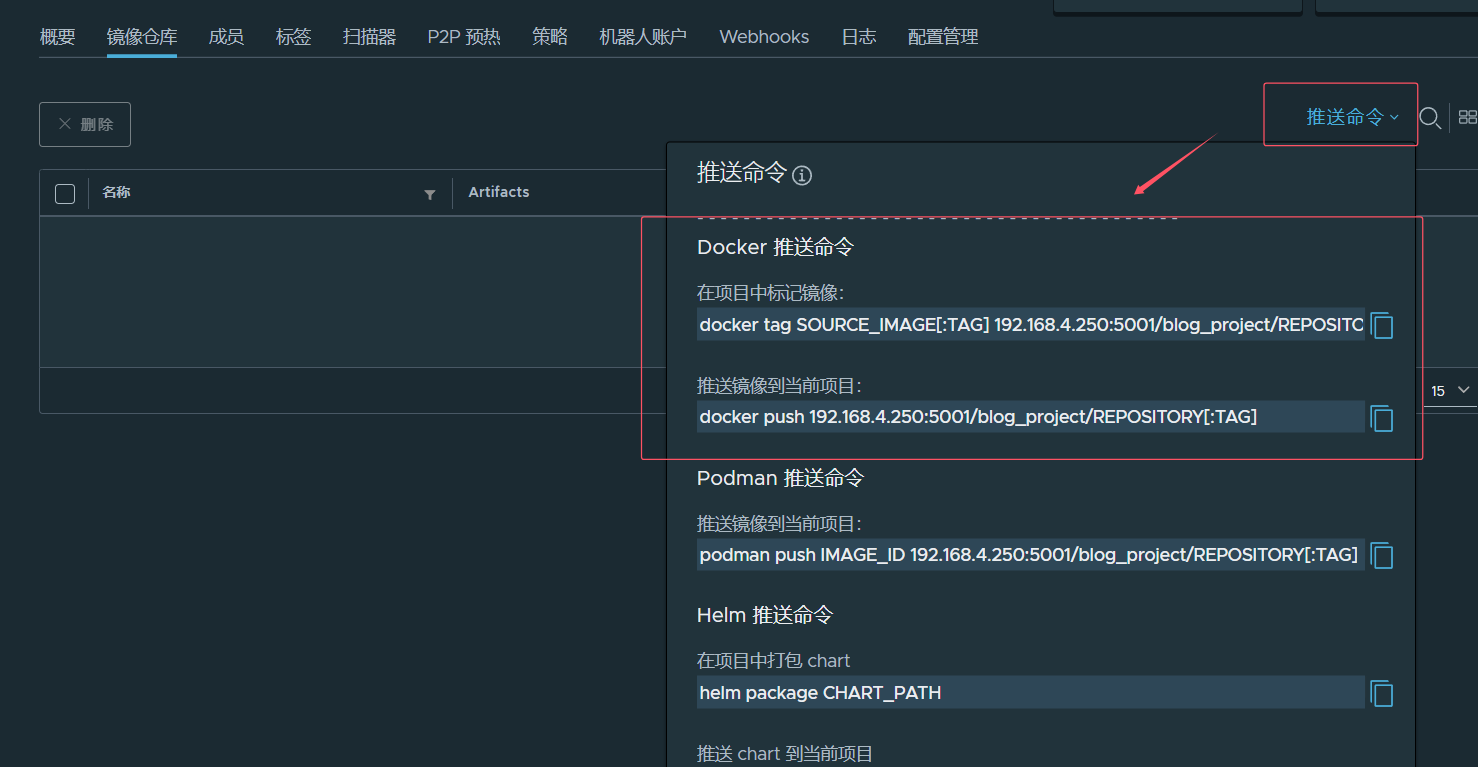Screen dimensions: 1478x767
Task: Collapse the 推送命令 dropdown
Action: 1352,117
